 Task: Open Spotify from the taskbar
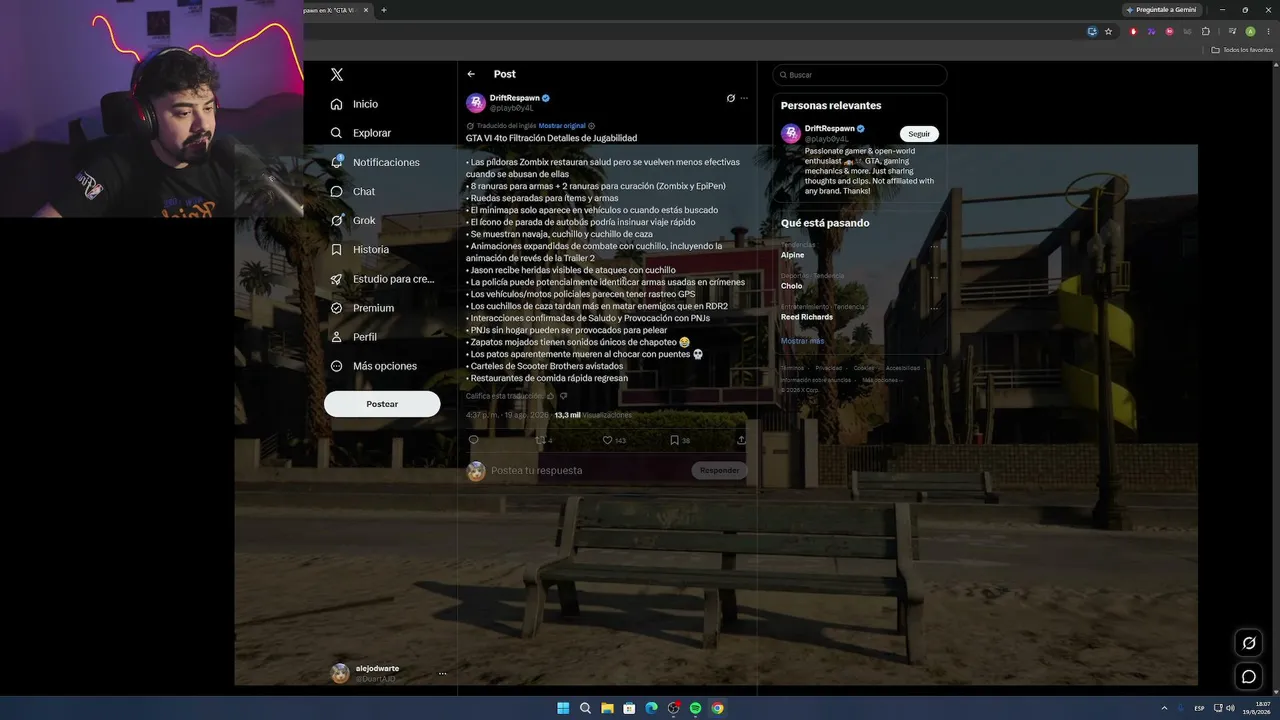tap(695, 708)
